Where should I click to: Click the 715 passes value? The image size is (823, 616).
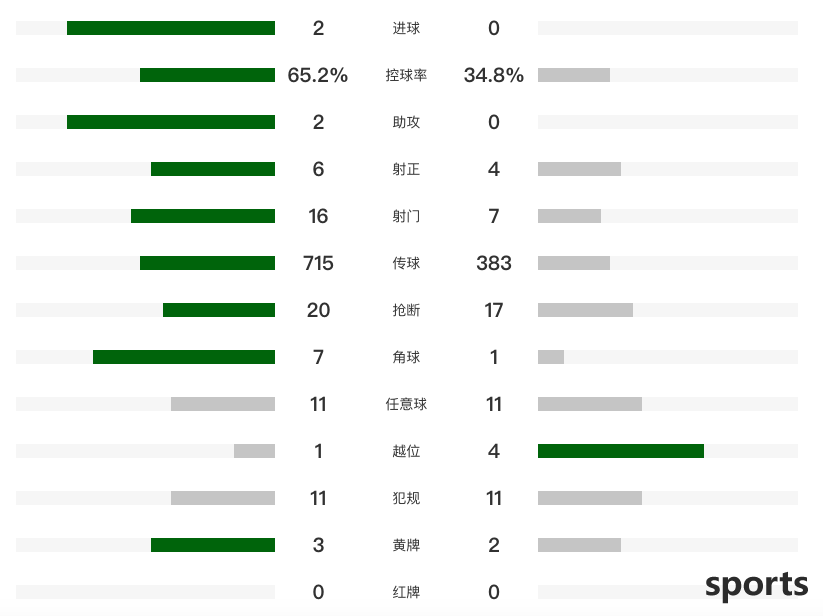click(x=318, y=263)
